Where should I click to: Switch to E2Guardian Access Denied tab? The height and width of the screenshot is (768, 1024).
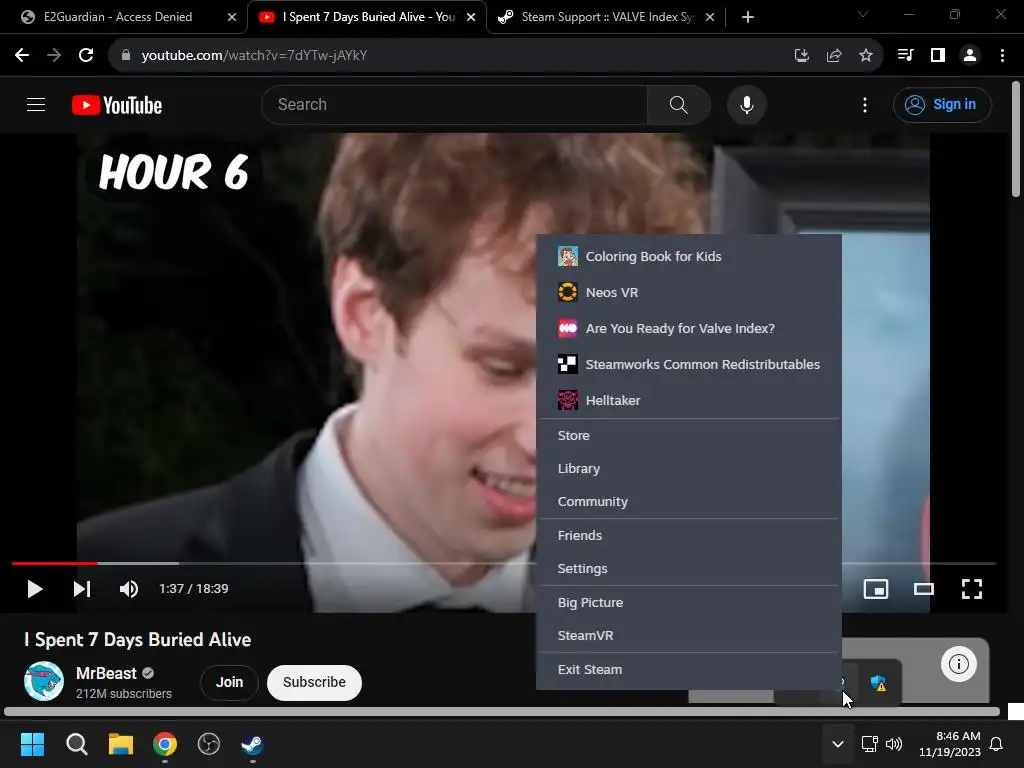point(118,17)
